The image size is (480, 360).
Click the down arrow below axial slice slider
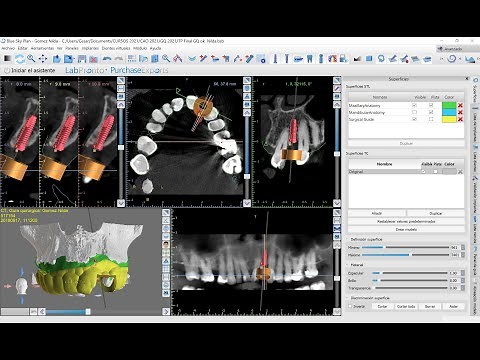coord(247,203)
